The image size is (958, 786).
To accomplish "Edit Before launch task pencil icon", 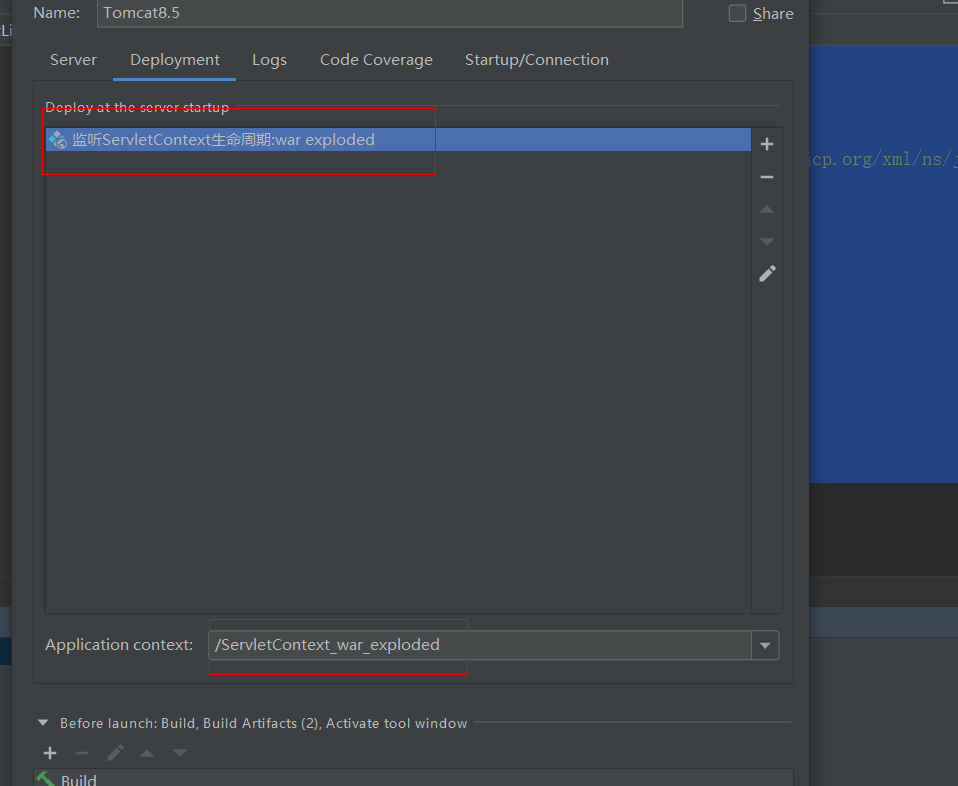I will pyautogui.click(x=115, y=752).
